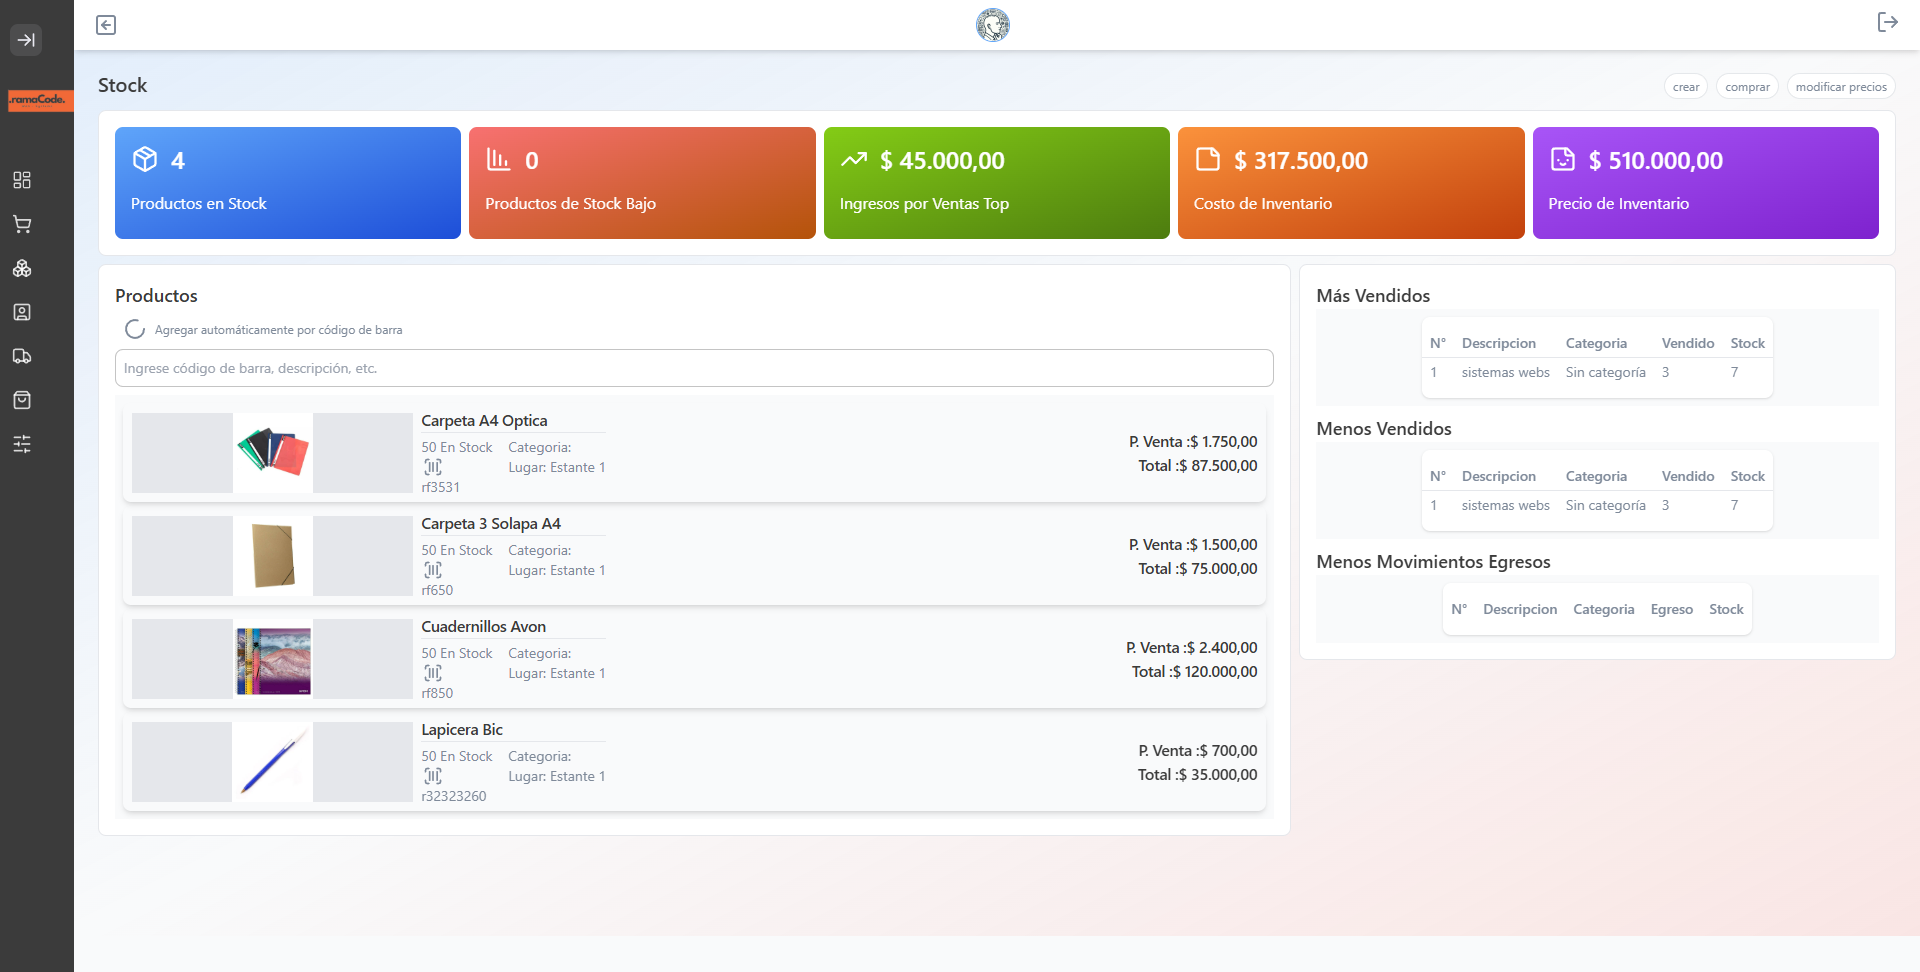
Task: Open the delivery truck sidebar icon
Action: click(x=22, y=356)
